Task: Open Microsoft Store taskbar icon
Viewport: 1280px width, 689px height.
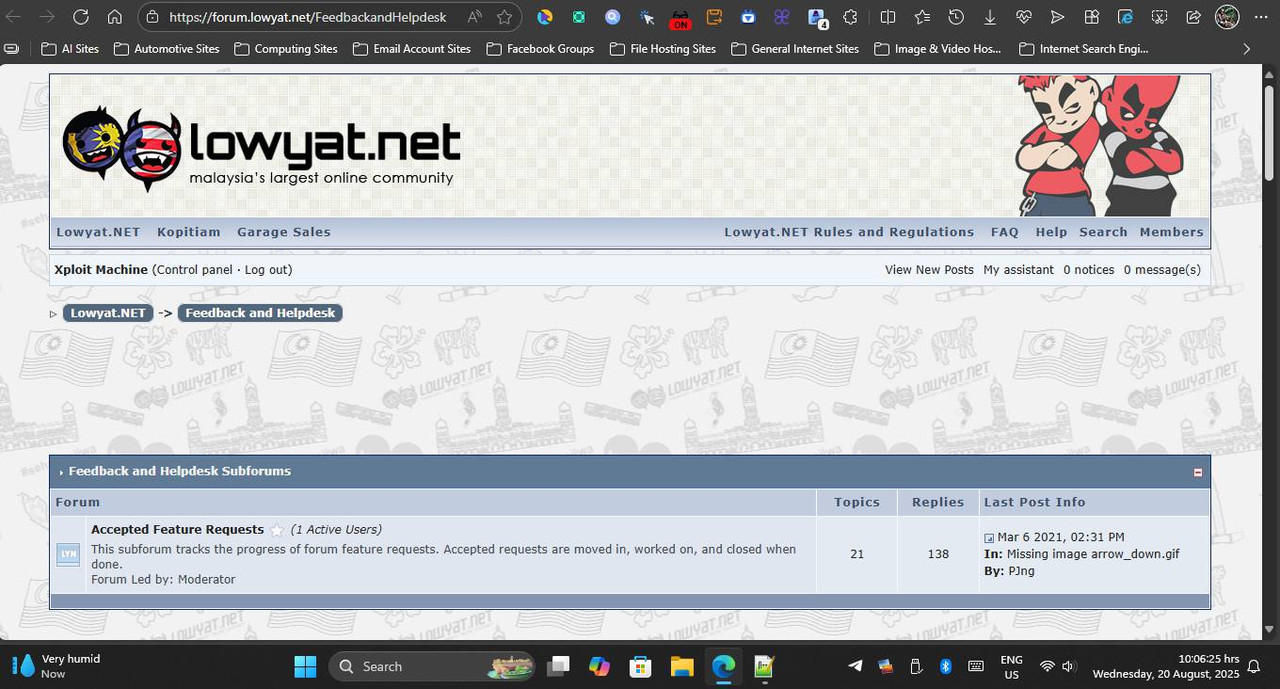Action: tap(640, 666)
